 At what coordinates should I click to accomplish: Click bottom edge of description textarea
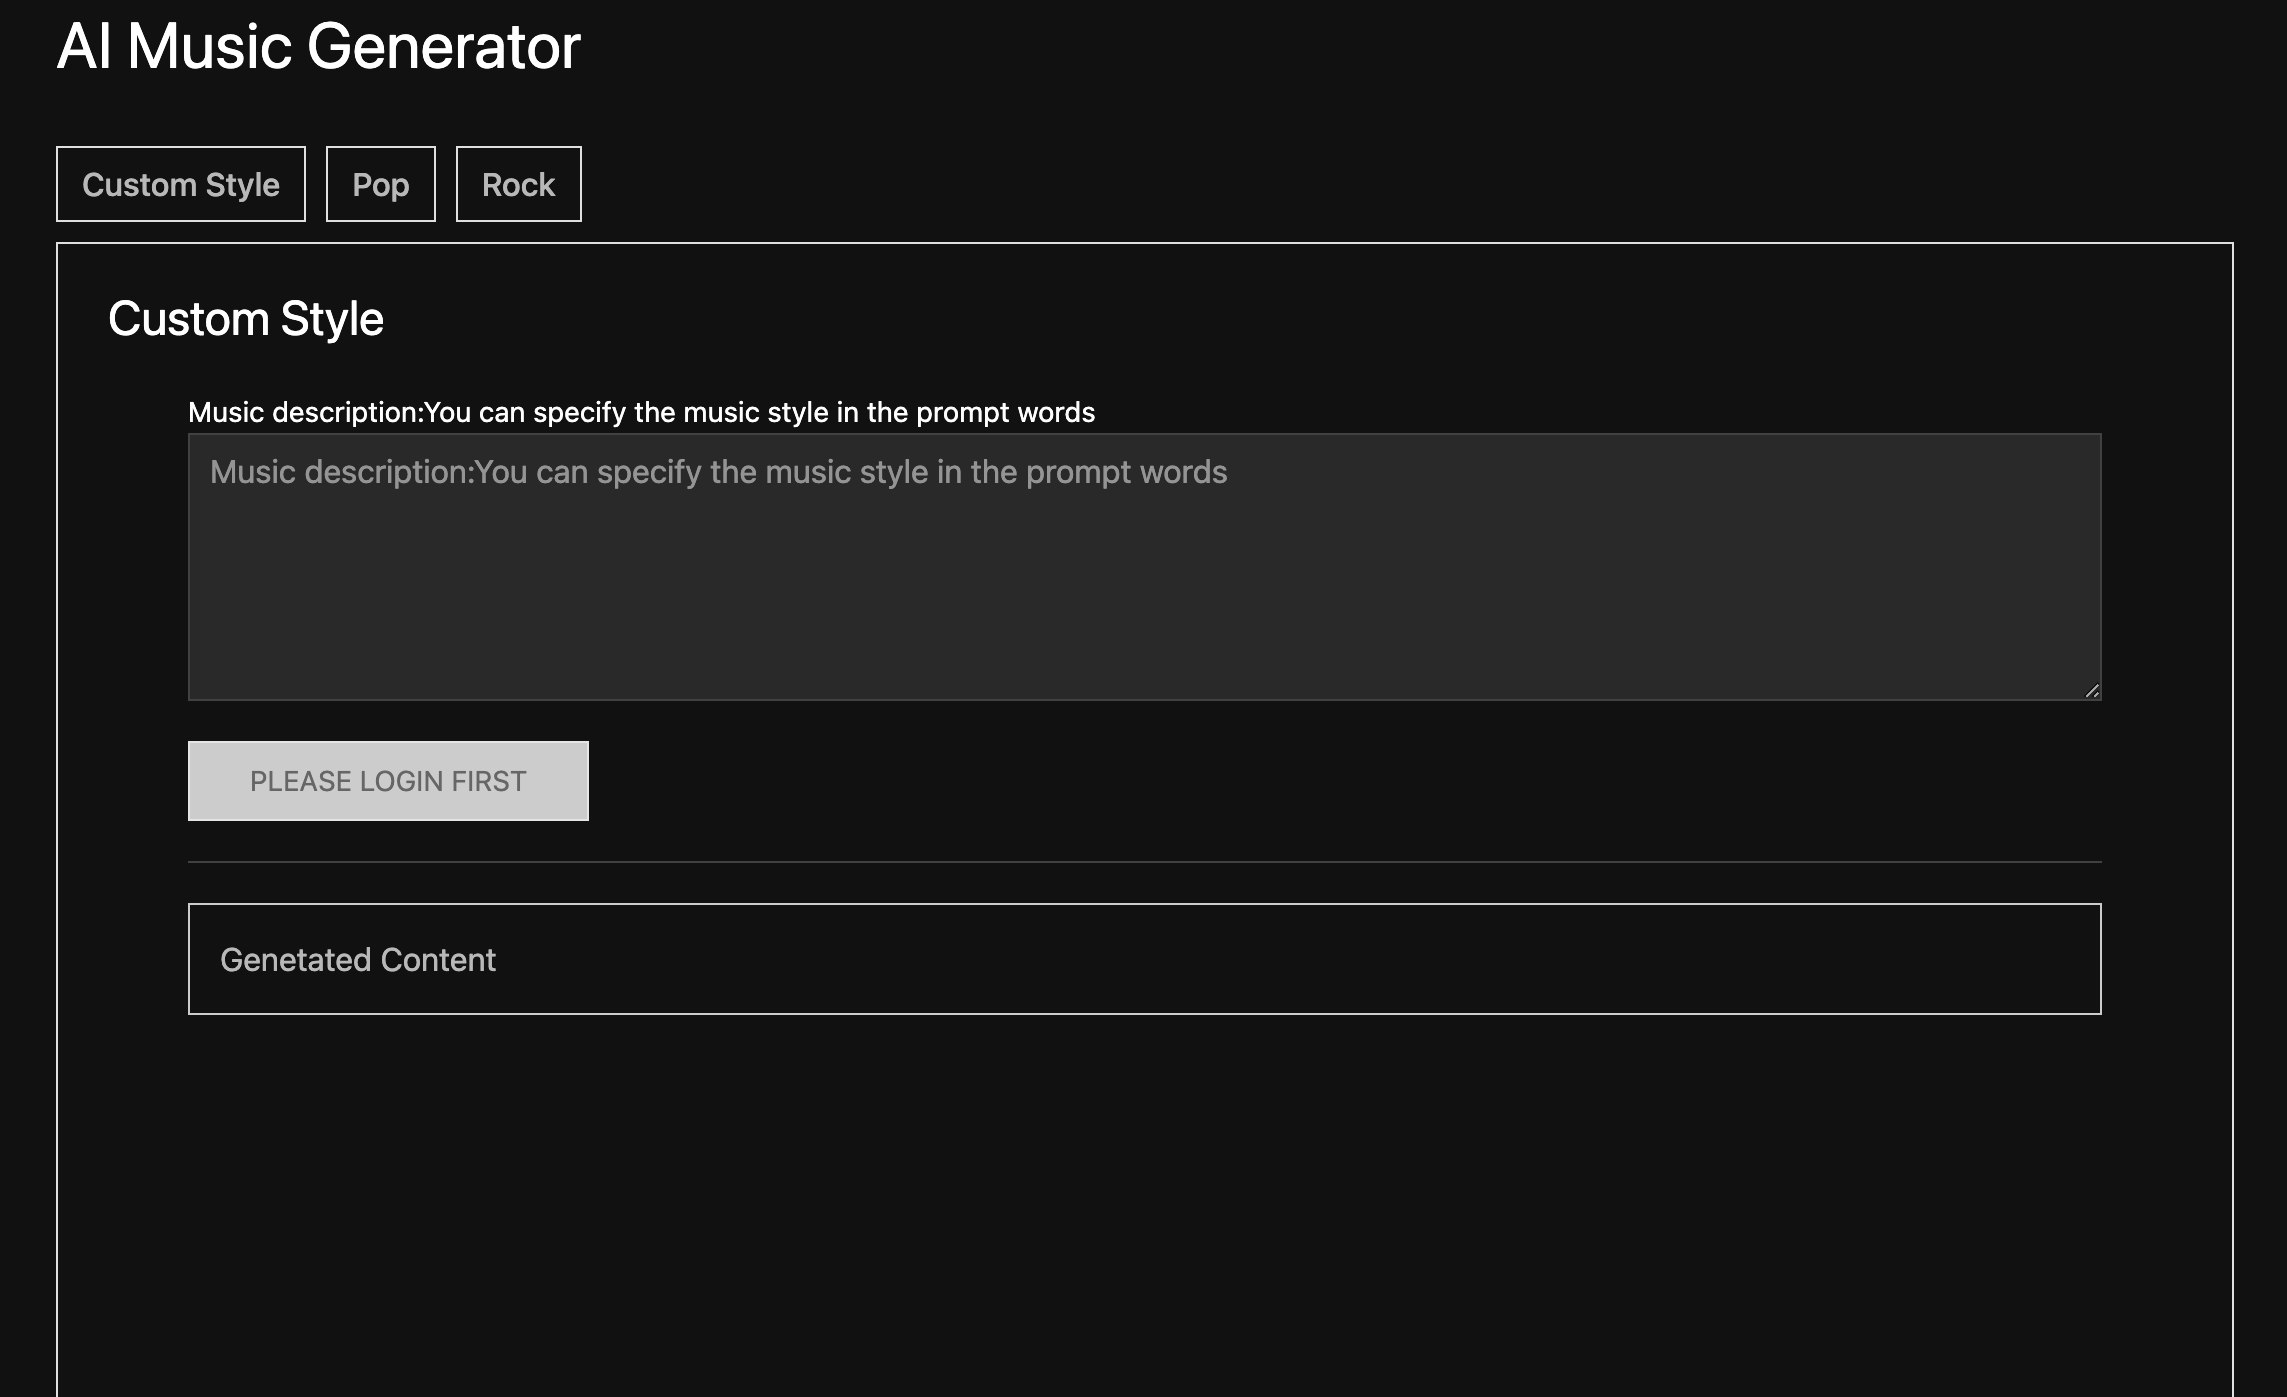click(1144, 697)
